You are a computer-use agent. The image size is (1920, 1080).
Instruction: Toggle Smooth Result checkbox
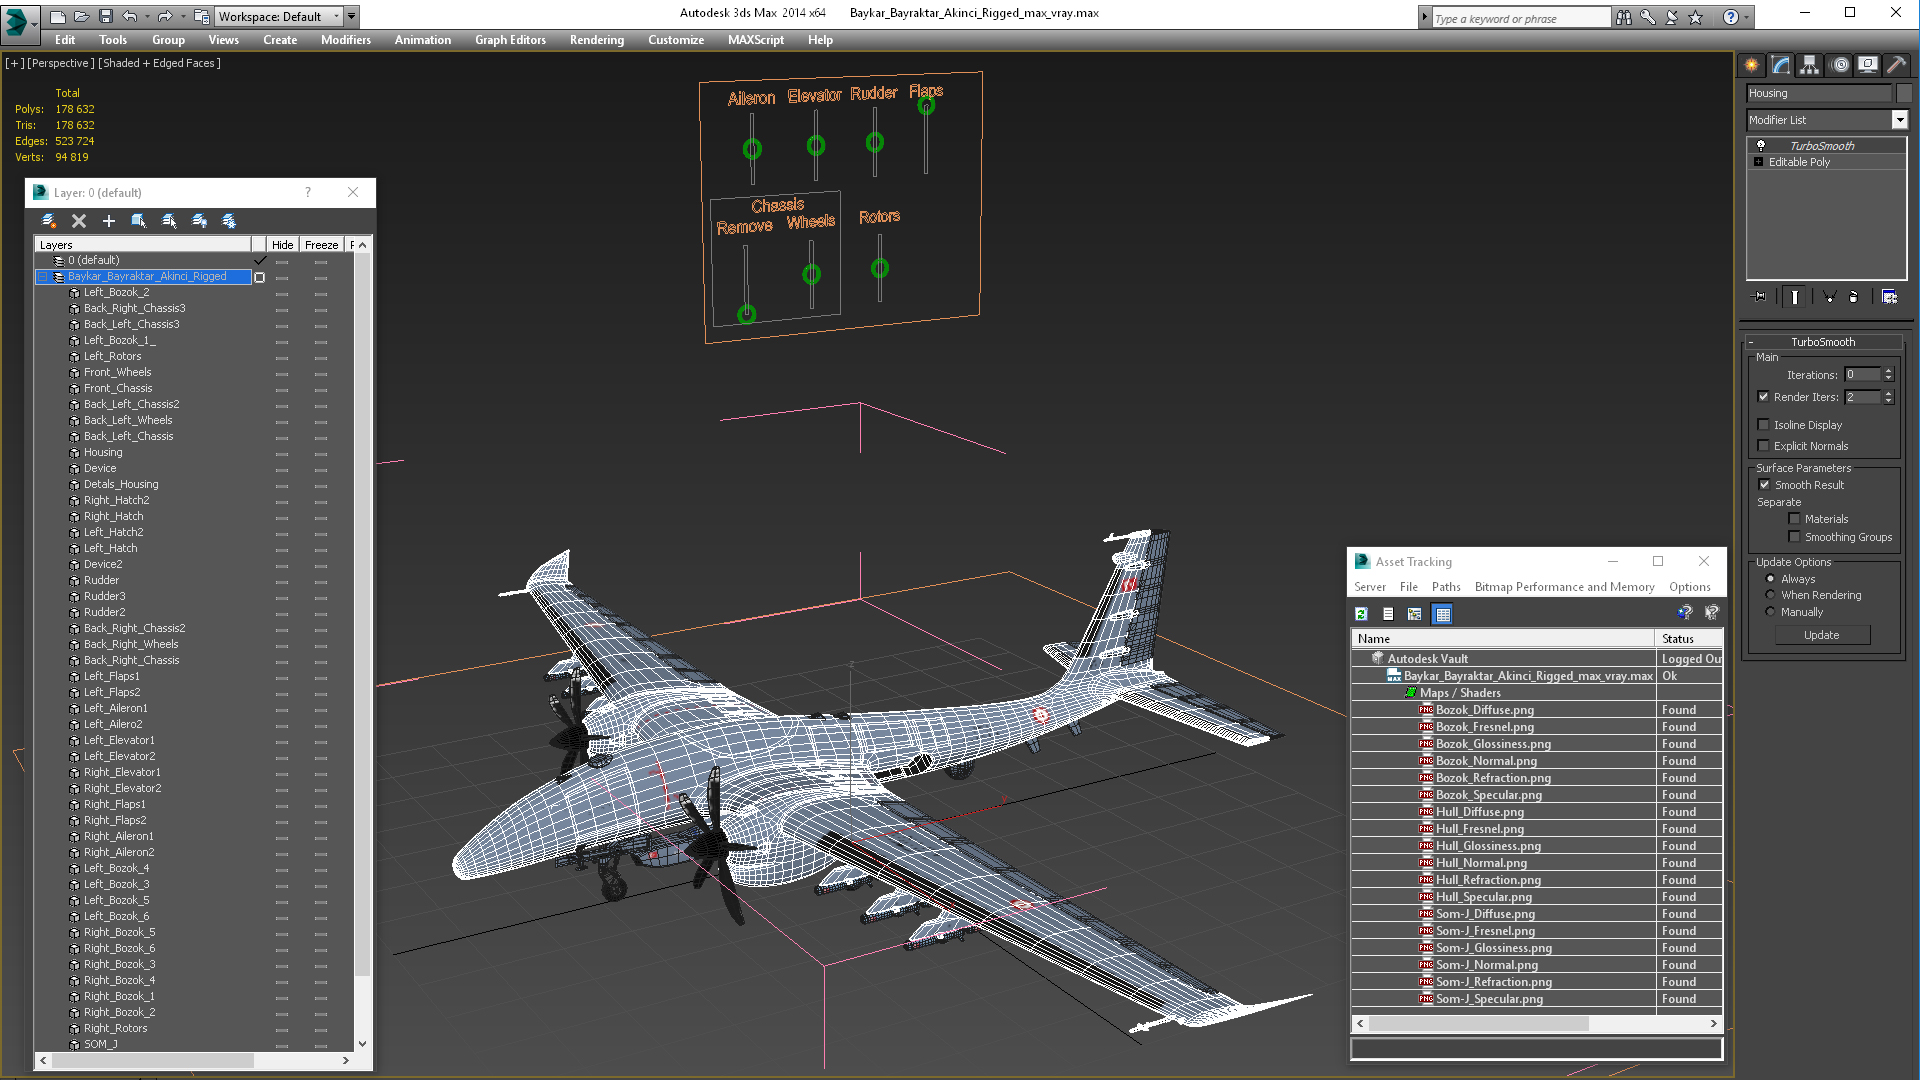[x=1765, y=485]
